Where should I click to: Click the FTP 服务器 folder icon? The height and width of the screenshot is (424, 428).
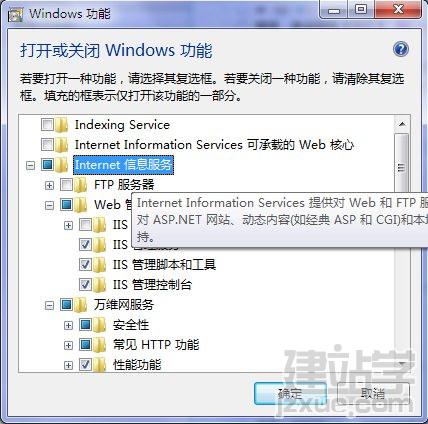80,185
